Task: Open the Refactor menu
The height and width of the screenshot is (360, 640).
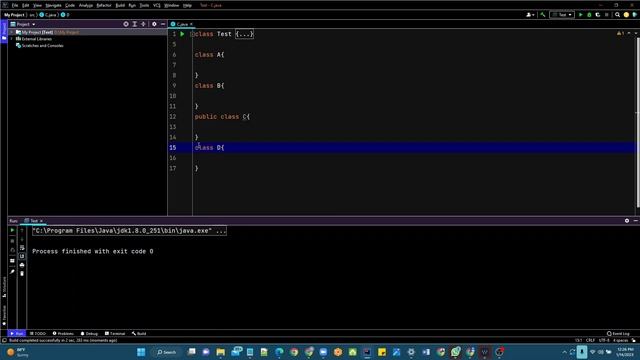Action: point(104,5)
